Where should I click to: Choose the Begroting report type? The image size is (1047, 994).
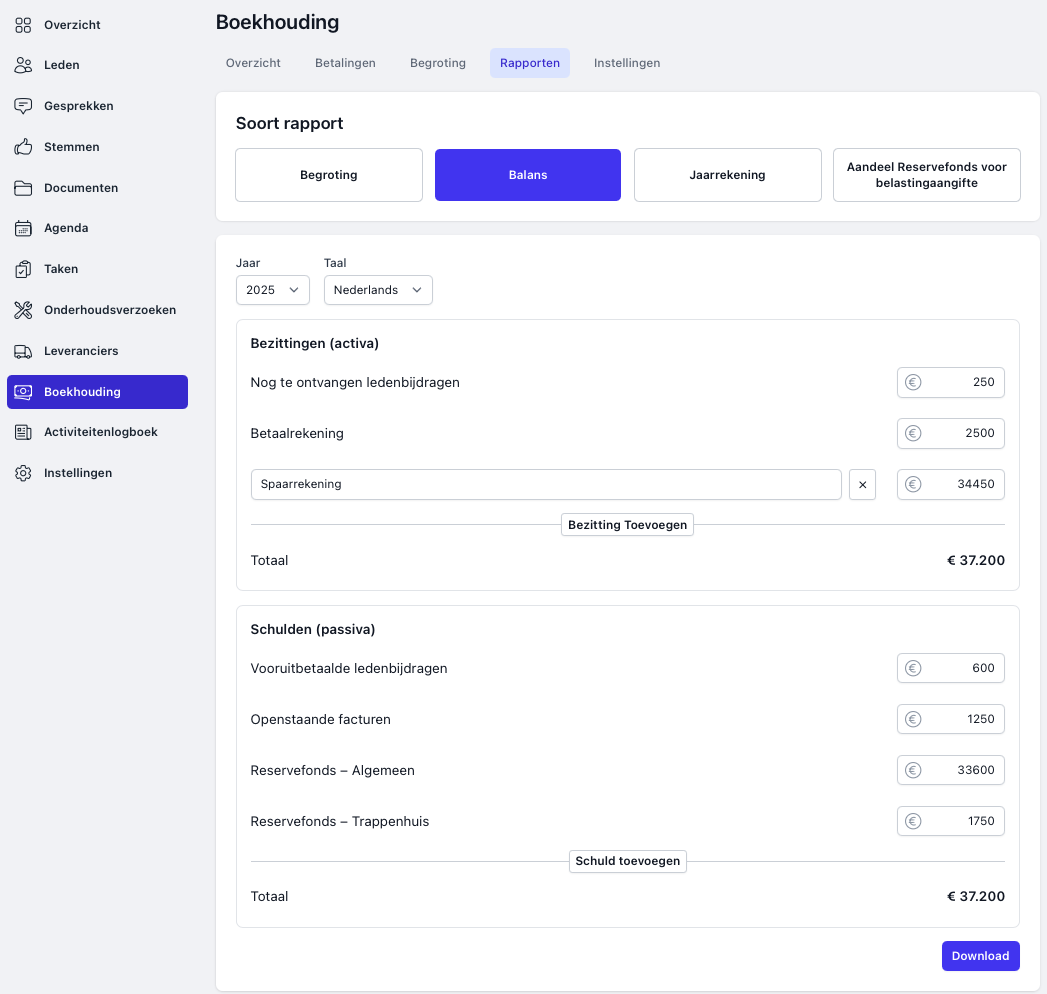pyautogui.click(x=329, y=175)
